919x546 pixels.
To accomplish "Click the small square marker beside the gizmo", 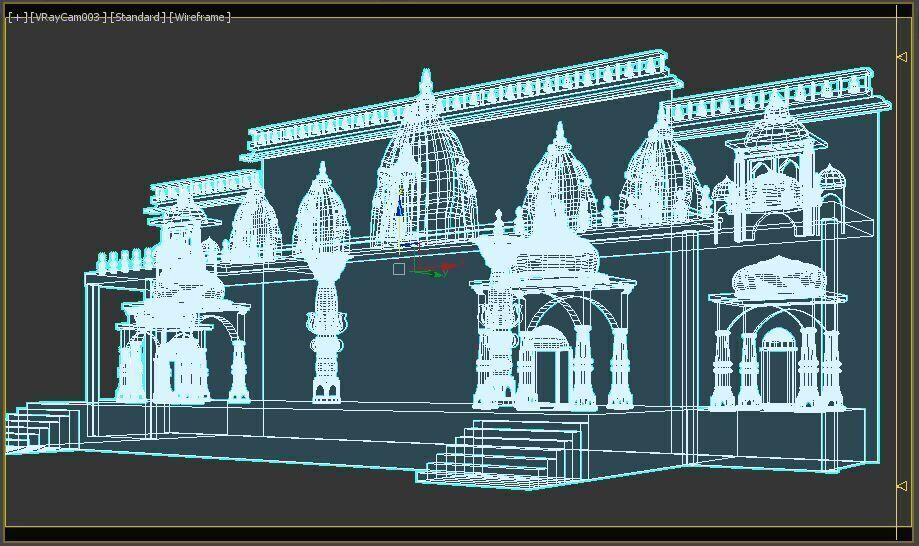I will point(399,269).
